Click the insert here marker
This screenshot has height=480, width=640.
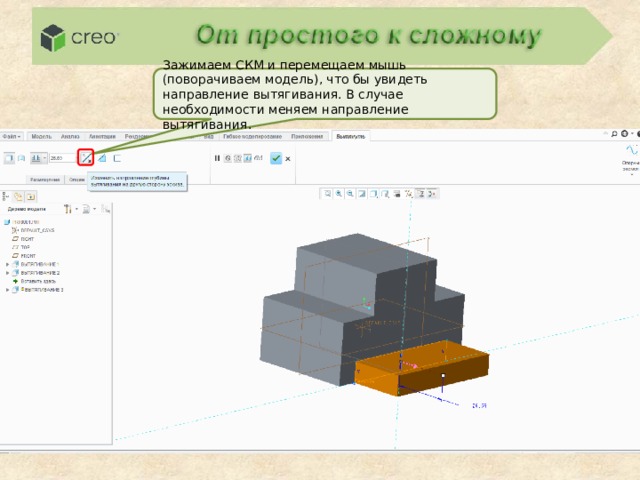[x=34, y=281]
